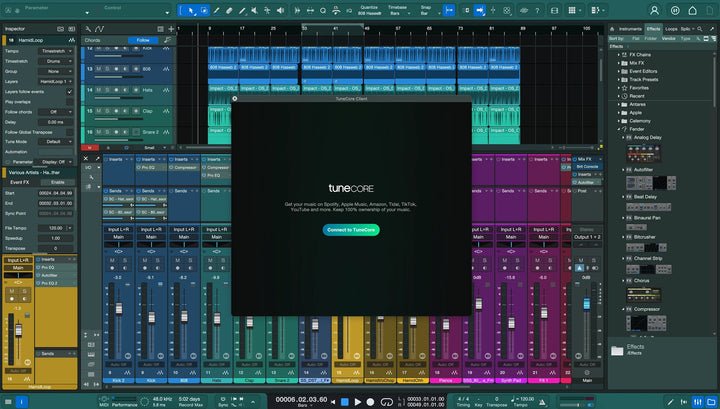Image resolution: width=720 pixels, height=409 pixels.
Task: Solo track 14 Hats
Action: click(x=107, y=90)
